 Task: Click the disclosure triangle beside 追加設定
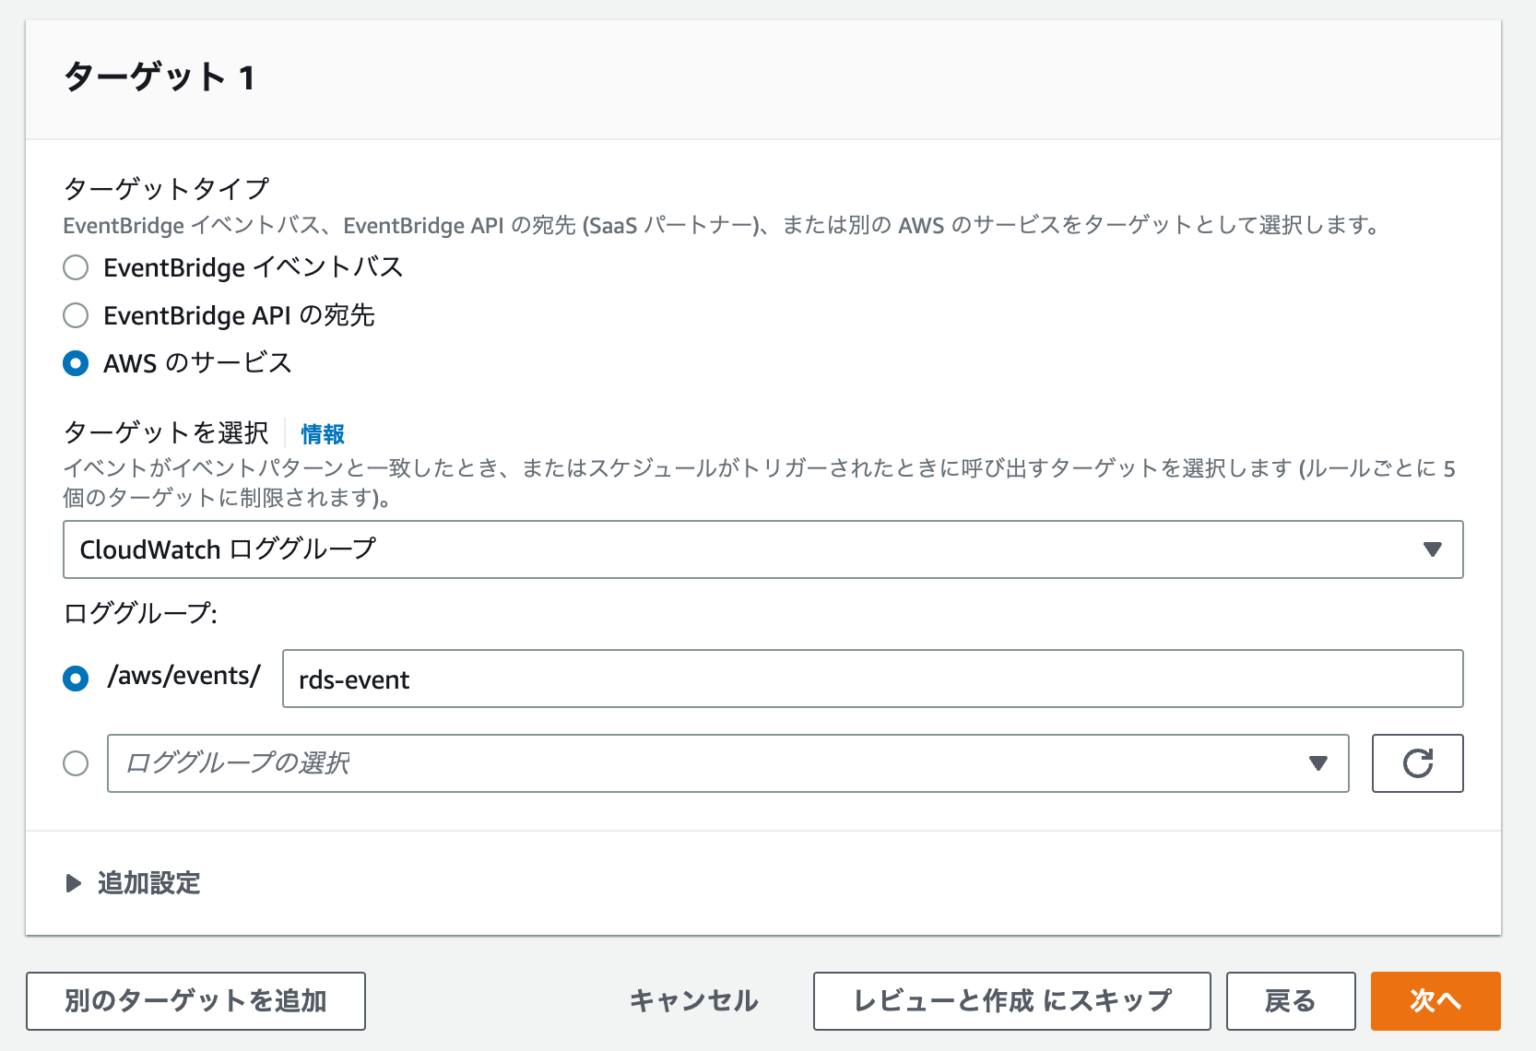(72, 883)
